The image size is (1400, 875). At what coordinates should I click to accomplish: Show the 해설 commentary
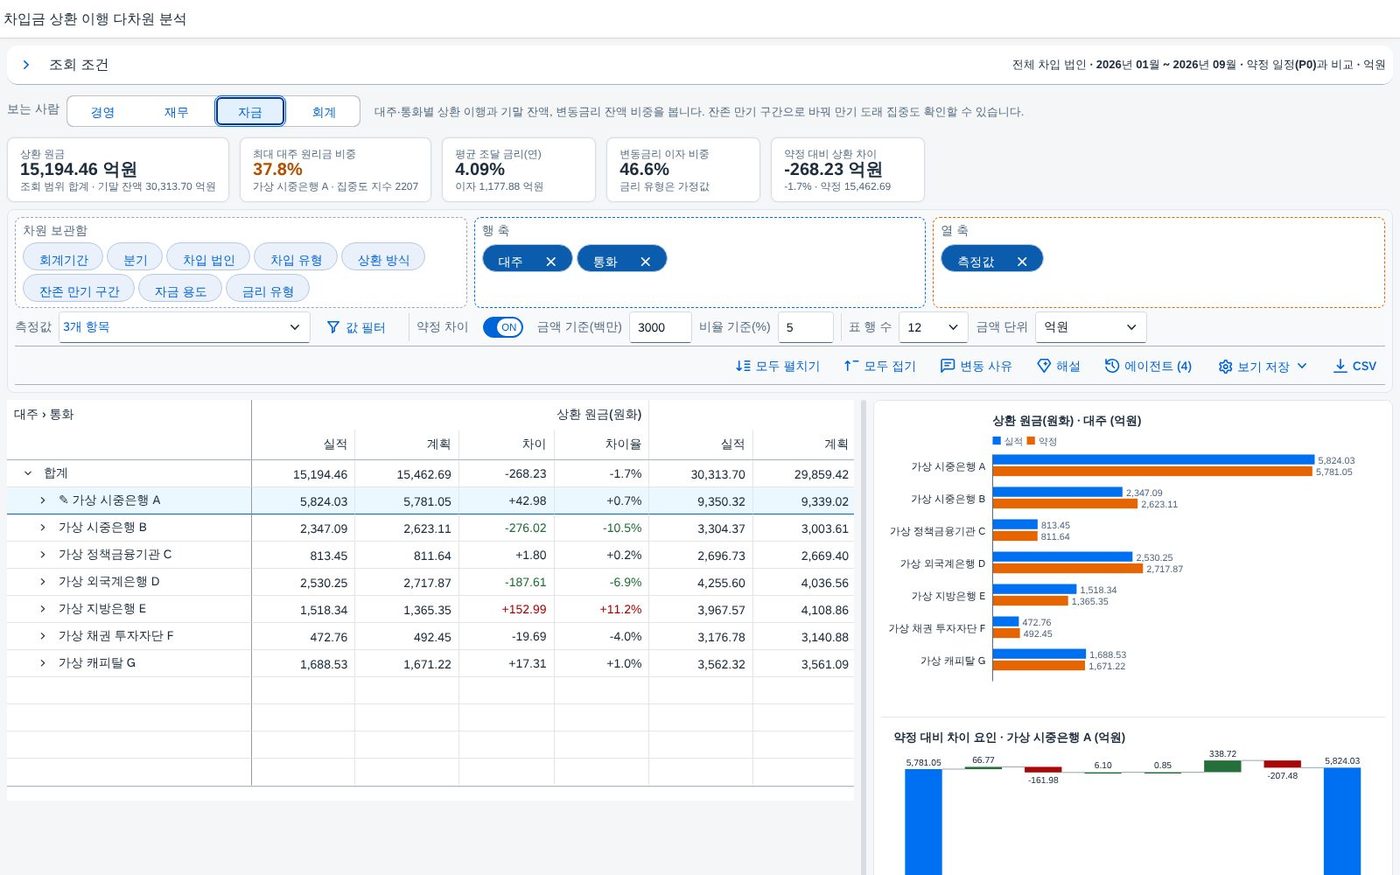[1058, 366]
